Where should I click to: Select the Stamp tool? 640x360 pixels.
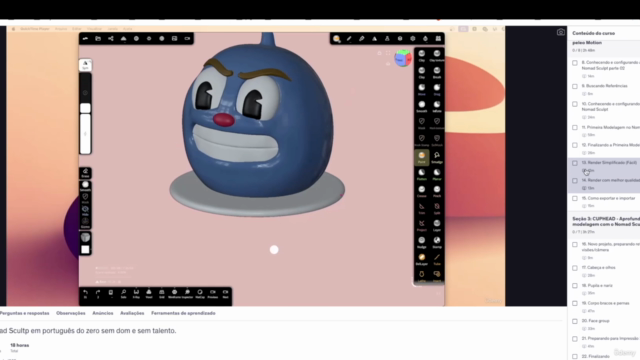coord(437,243)
